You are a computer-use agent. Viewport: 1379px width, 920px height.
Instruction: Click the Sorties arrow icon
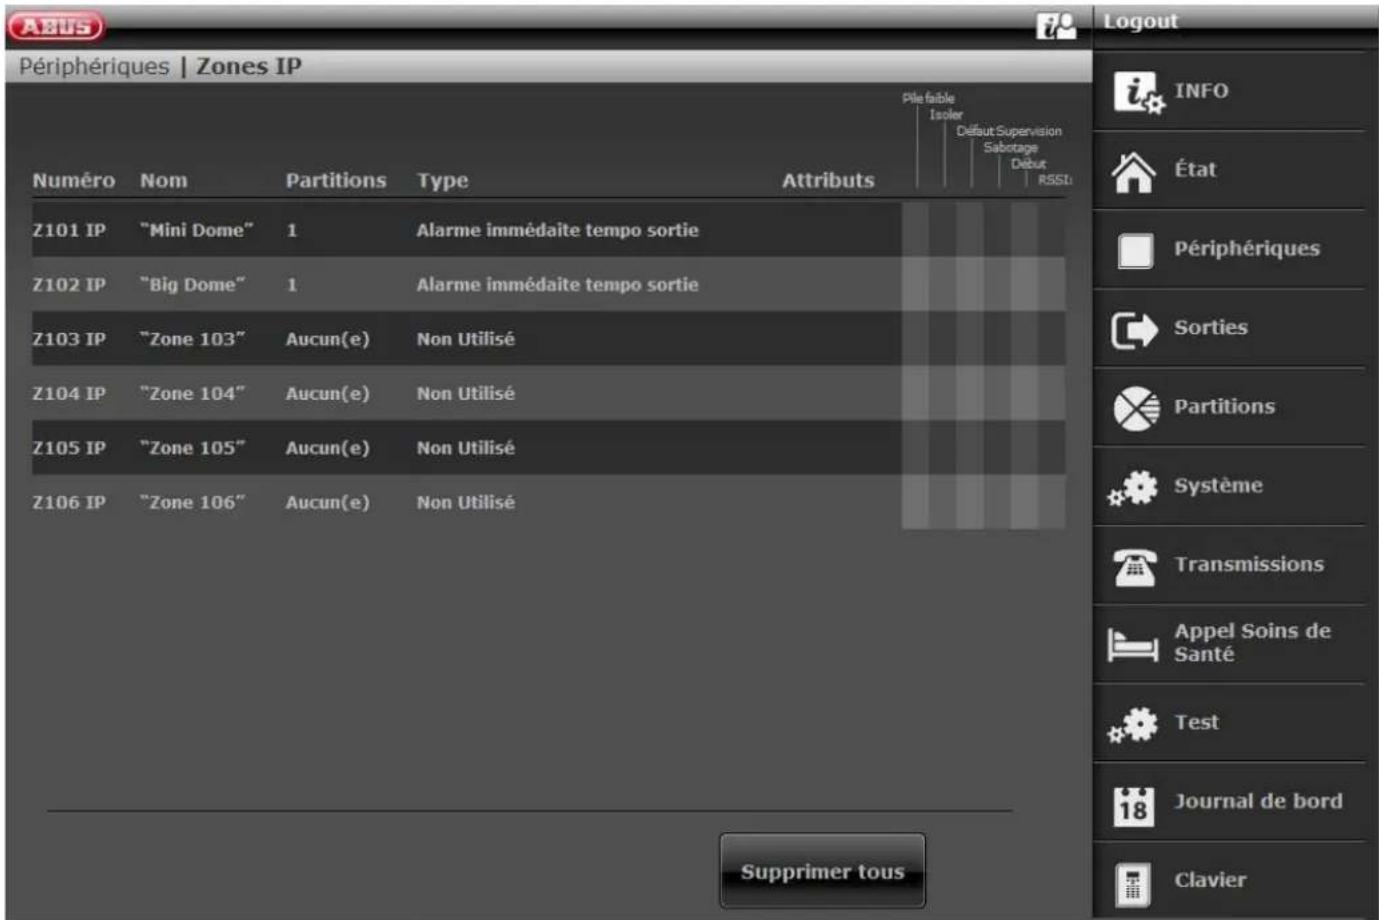tap(1134, 329)
